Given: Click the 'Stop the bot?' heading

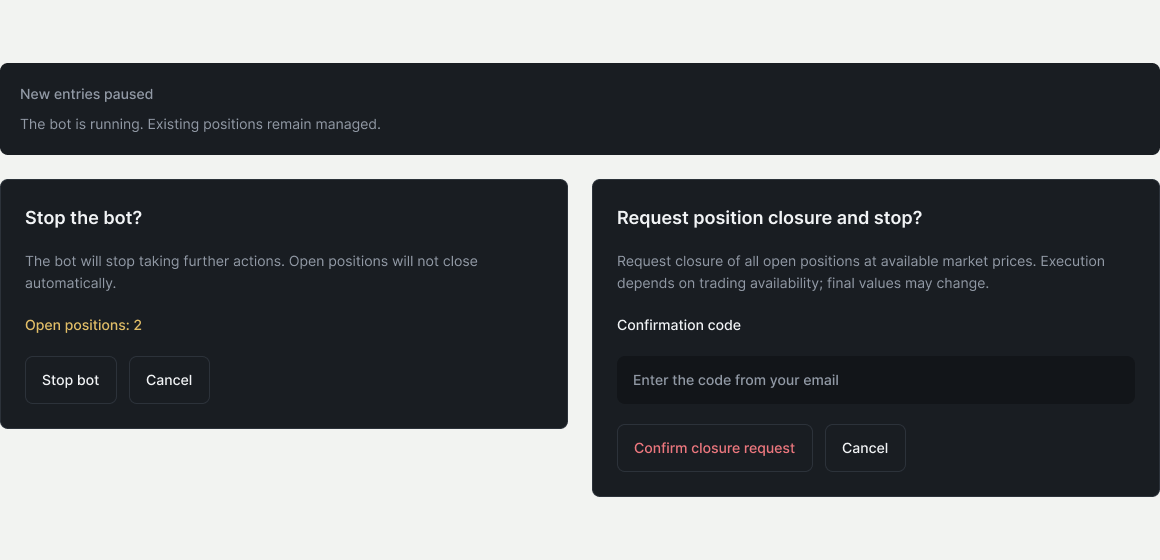Looking at the screenshot, I should point(84,218).
